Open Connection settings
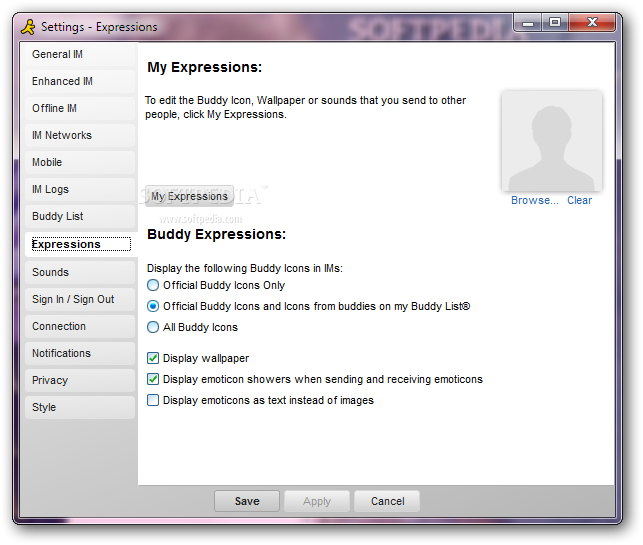The image size is (643, 545). (80, 327)
